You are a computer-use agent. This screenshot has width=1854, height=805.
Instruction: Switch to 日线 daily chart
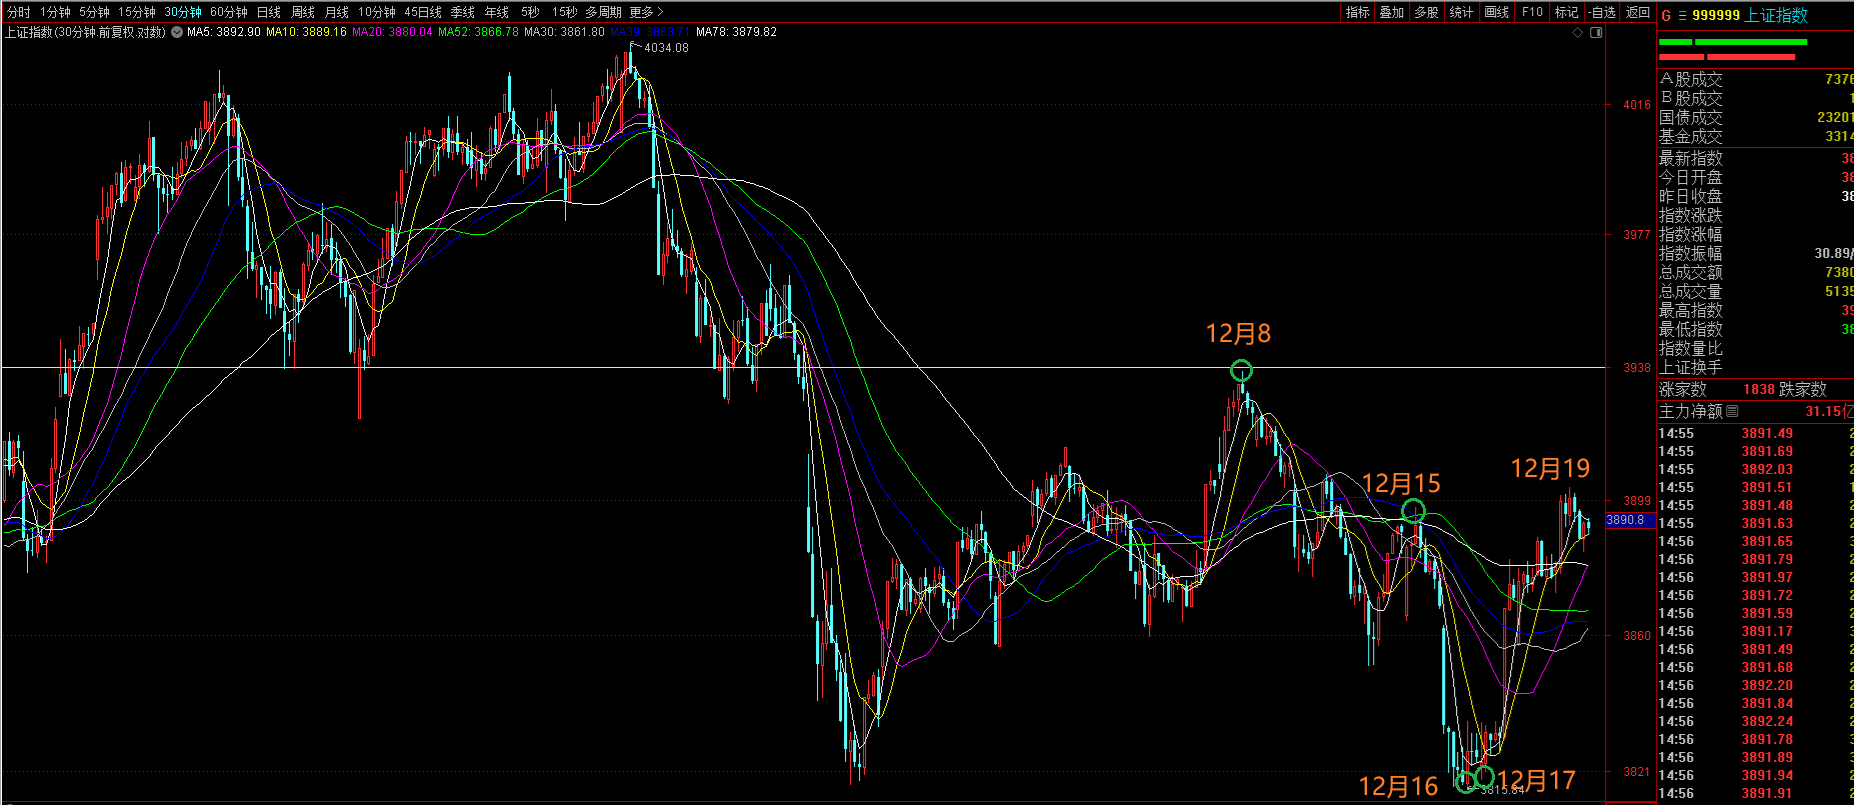(x=269, y=12)
